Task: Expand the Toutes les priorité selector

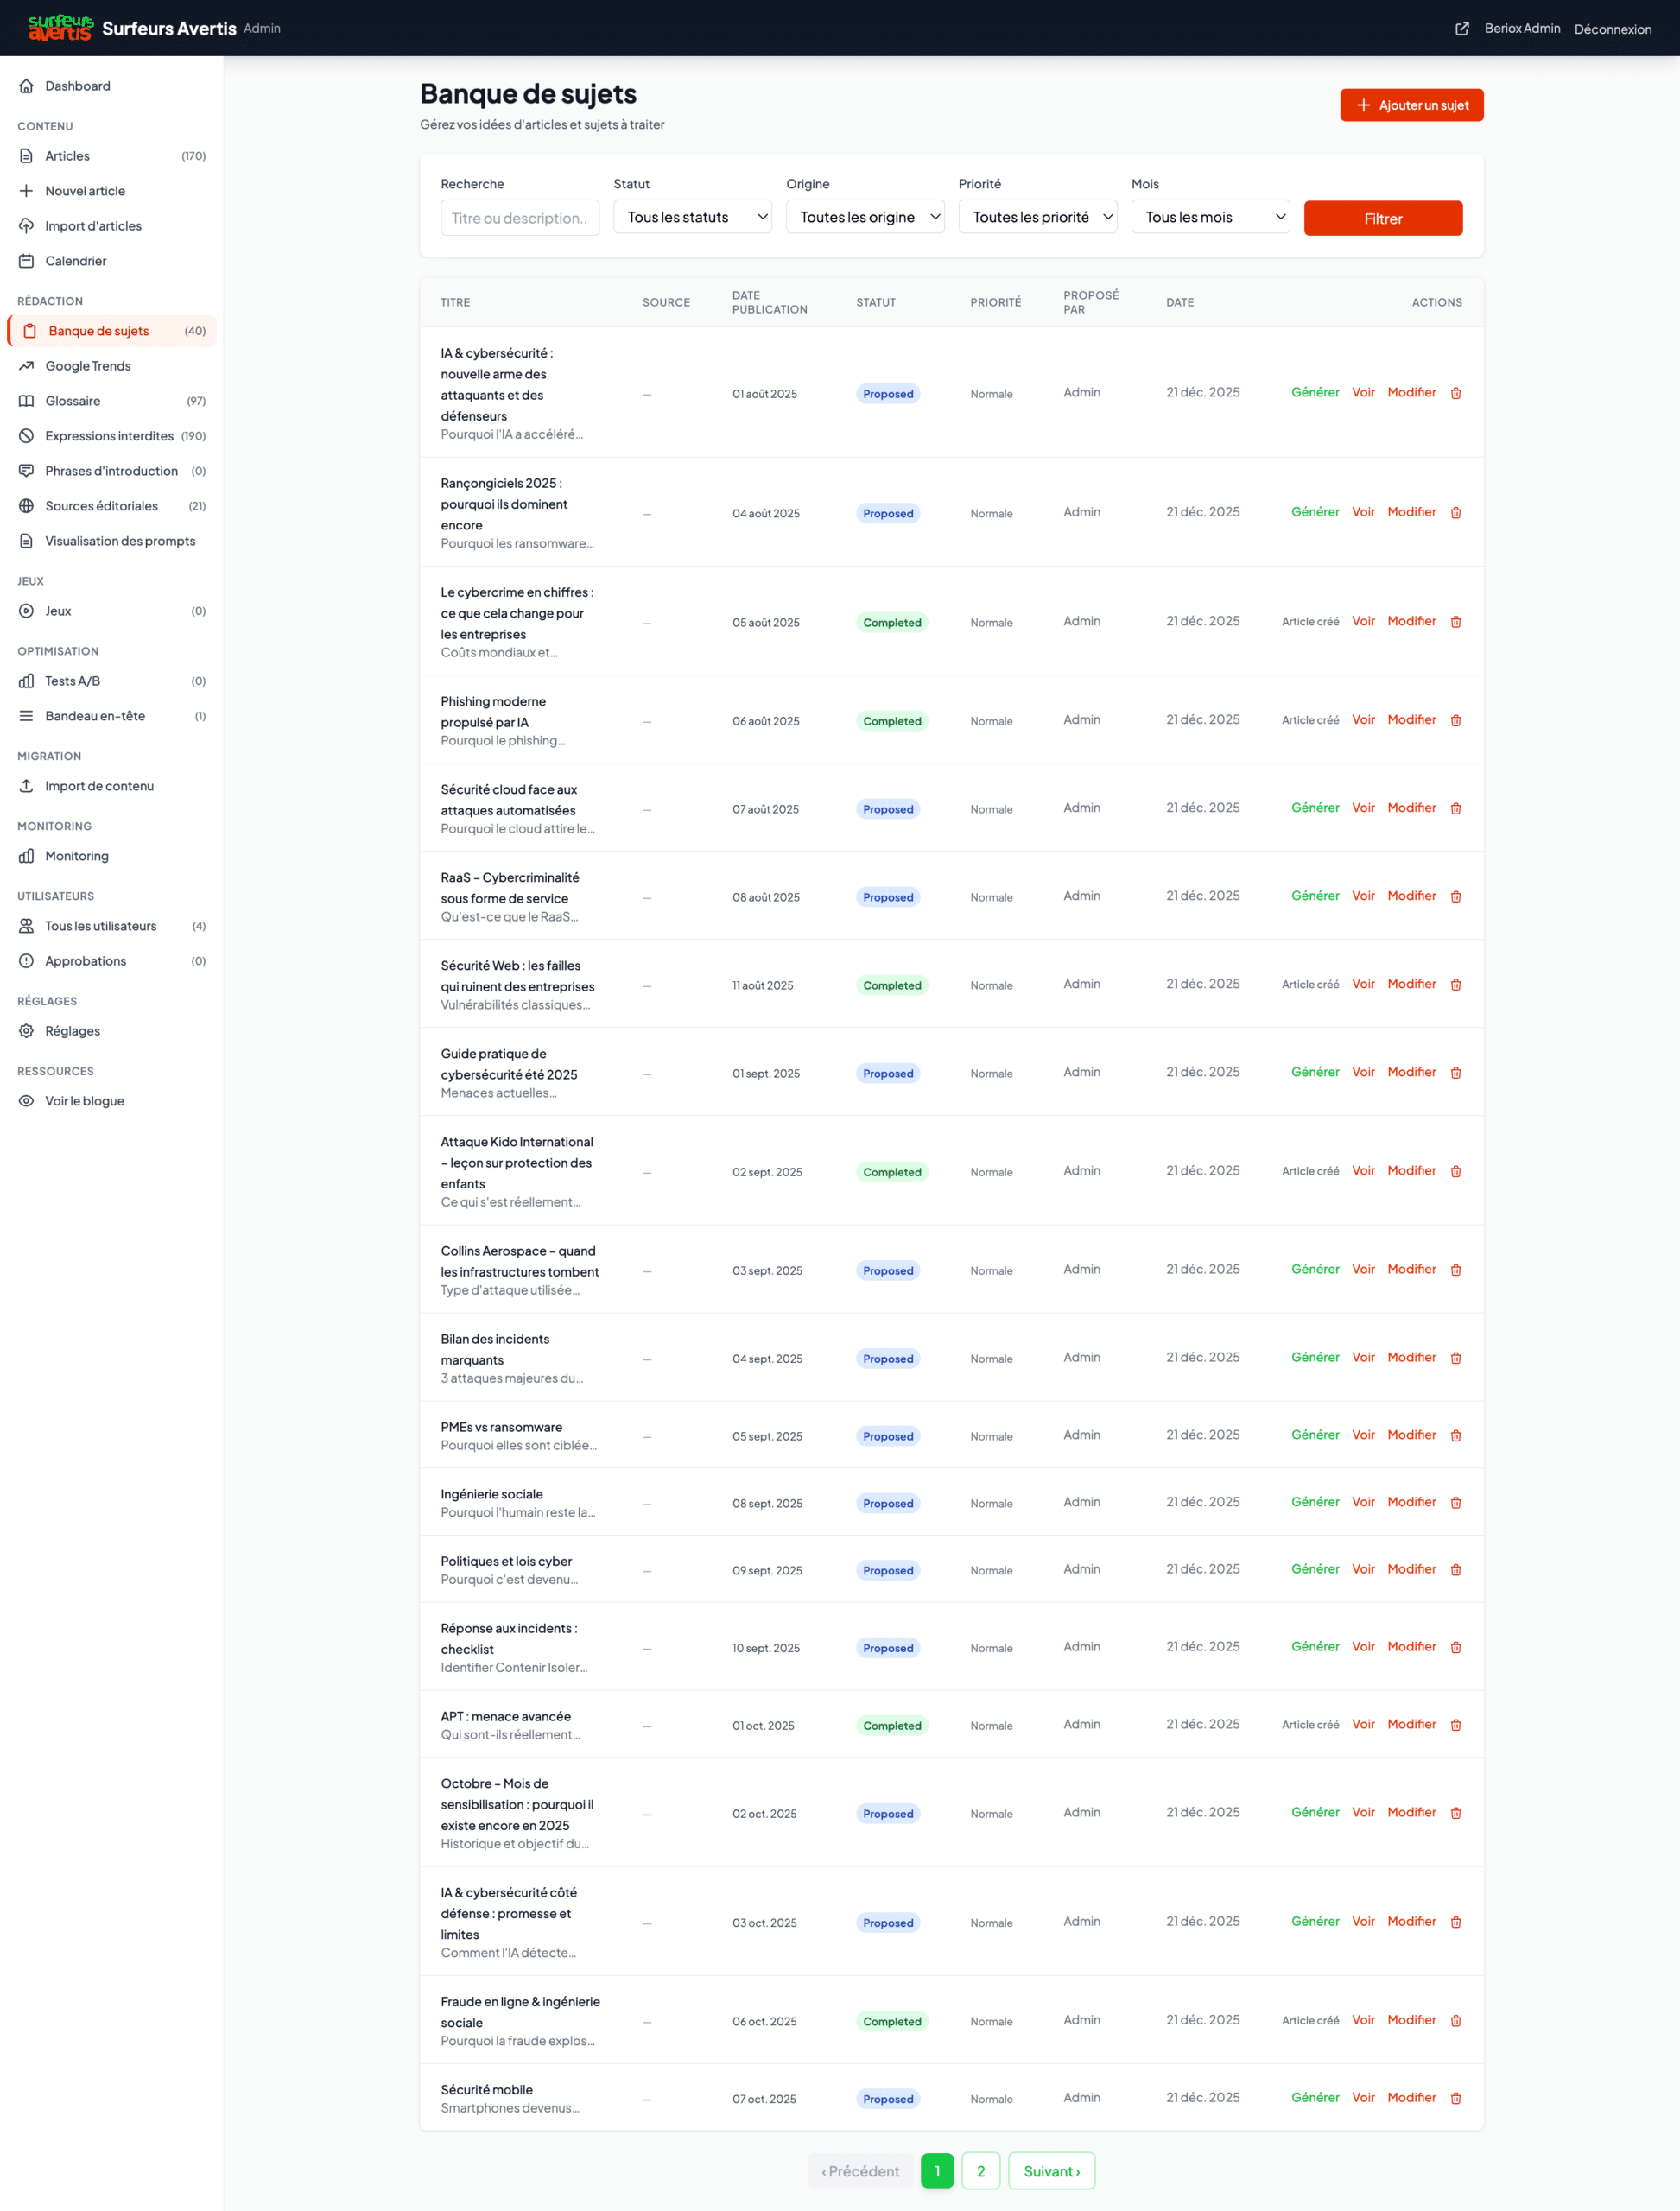Action: 1037,217
